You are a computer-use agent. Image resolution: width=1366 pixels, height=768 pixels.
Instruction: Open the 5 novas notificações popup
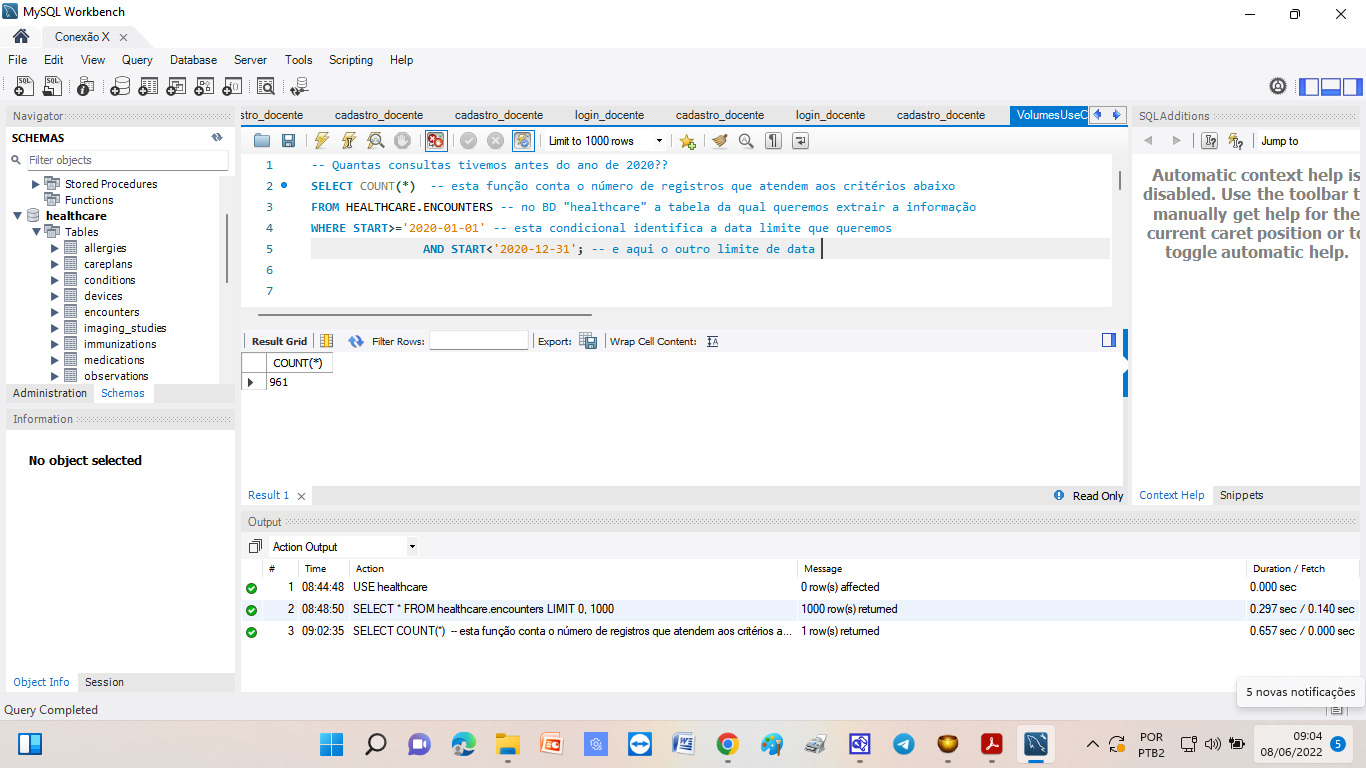click(x=1300, y=692)
